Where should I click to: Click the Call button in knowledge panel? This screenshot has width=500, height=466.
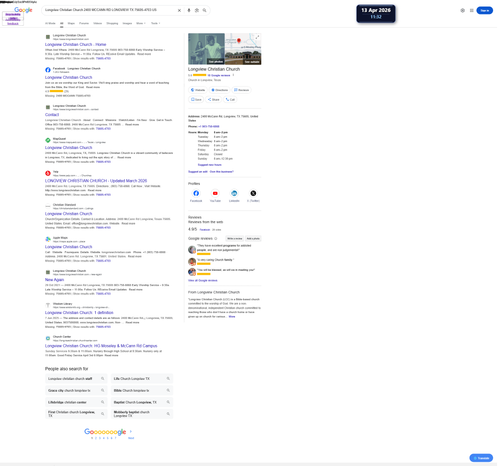point(230,99)
